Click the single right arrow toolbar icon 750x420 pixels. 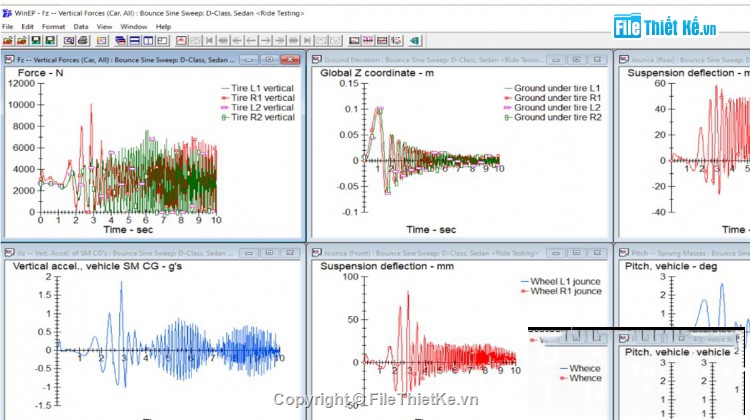[265, 41]
